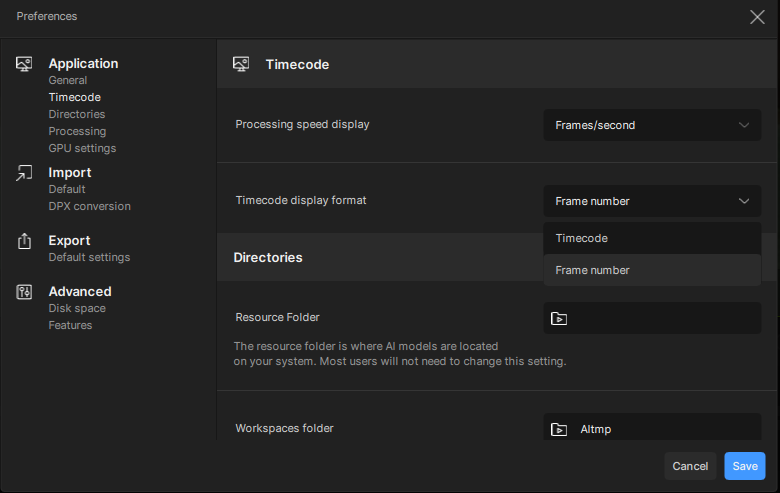Select DPX conversion under Import
The image size is (780, 493).
click(x=89, y=206)
